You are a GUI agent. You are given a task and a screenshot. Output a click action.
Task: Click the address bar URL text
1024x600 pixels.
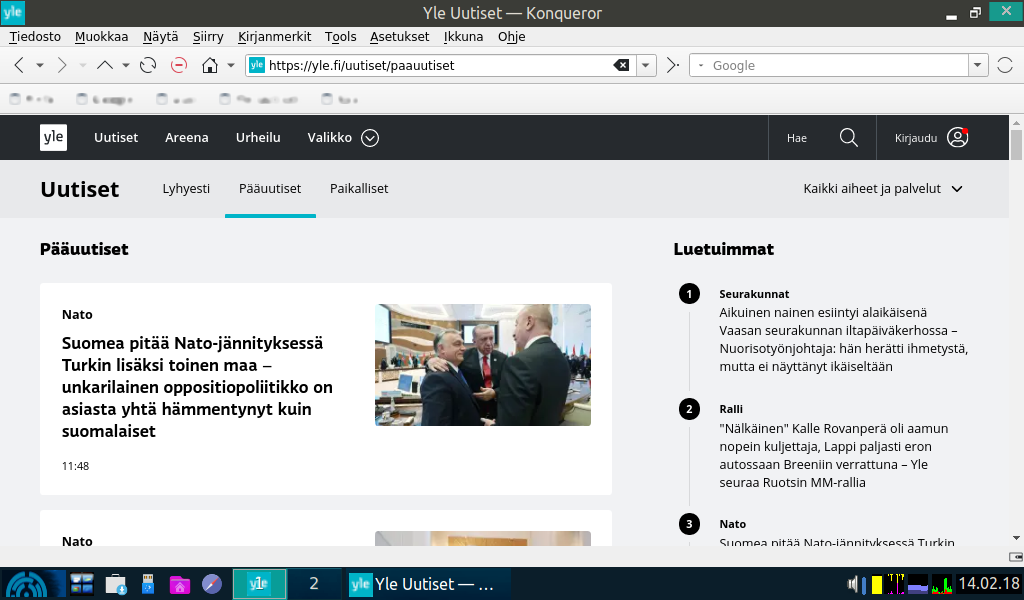coord(361,65)
